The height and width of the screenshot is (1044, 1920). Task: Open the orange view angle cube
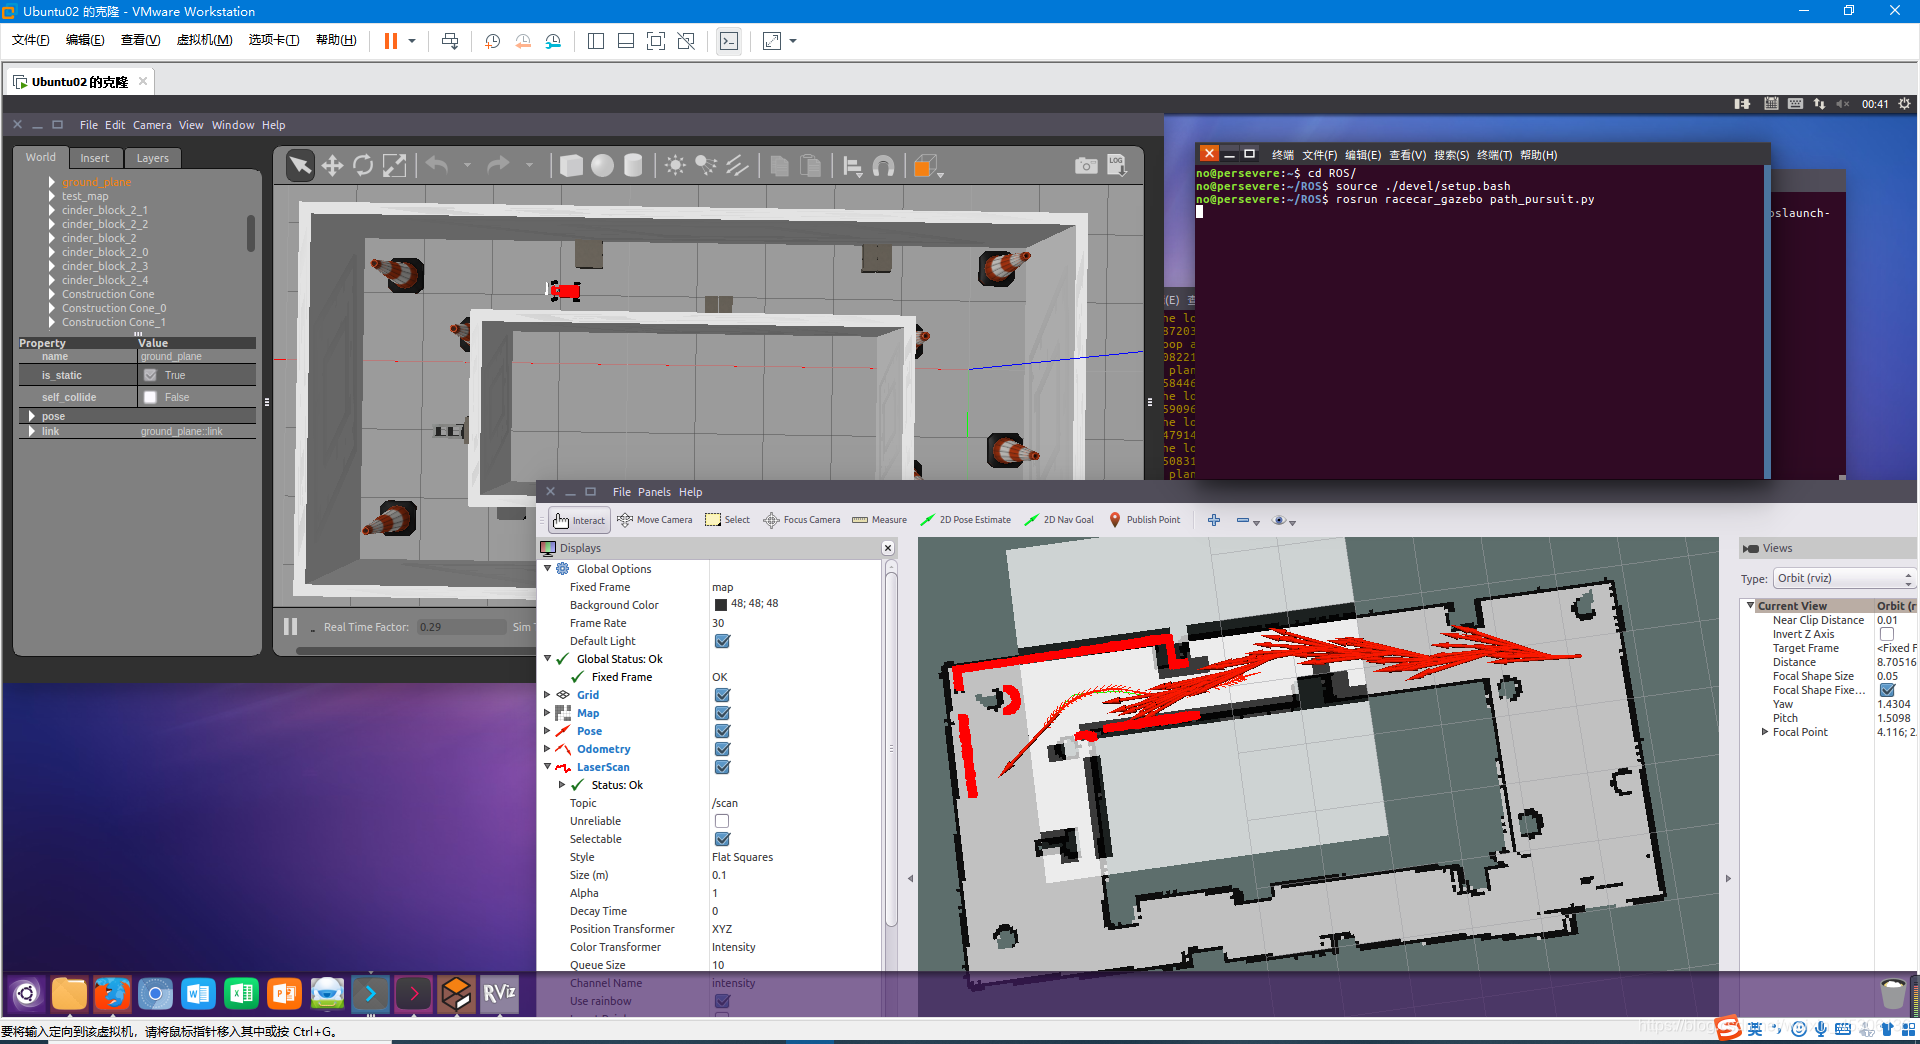(x=925, y=166)
